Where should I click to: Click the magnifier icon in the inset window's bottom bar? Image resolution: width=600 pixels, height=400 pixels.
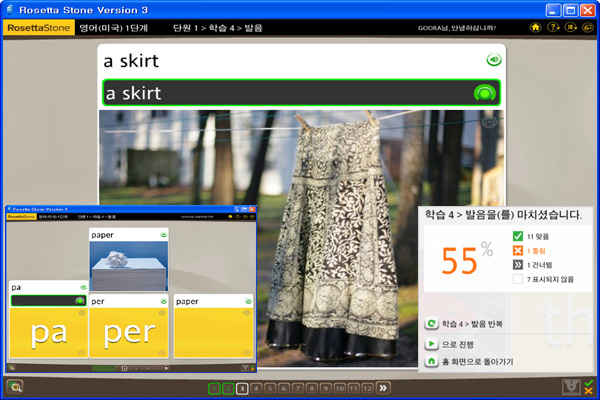(12, 368)
